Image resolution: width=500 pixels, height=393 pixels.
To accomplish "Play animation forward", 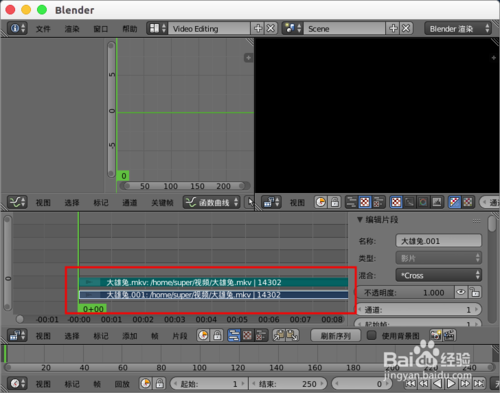I will (x=451, y=384).
